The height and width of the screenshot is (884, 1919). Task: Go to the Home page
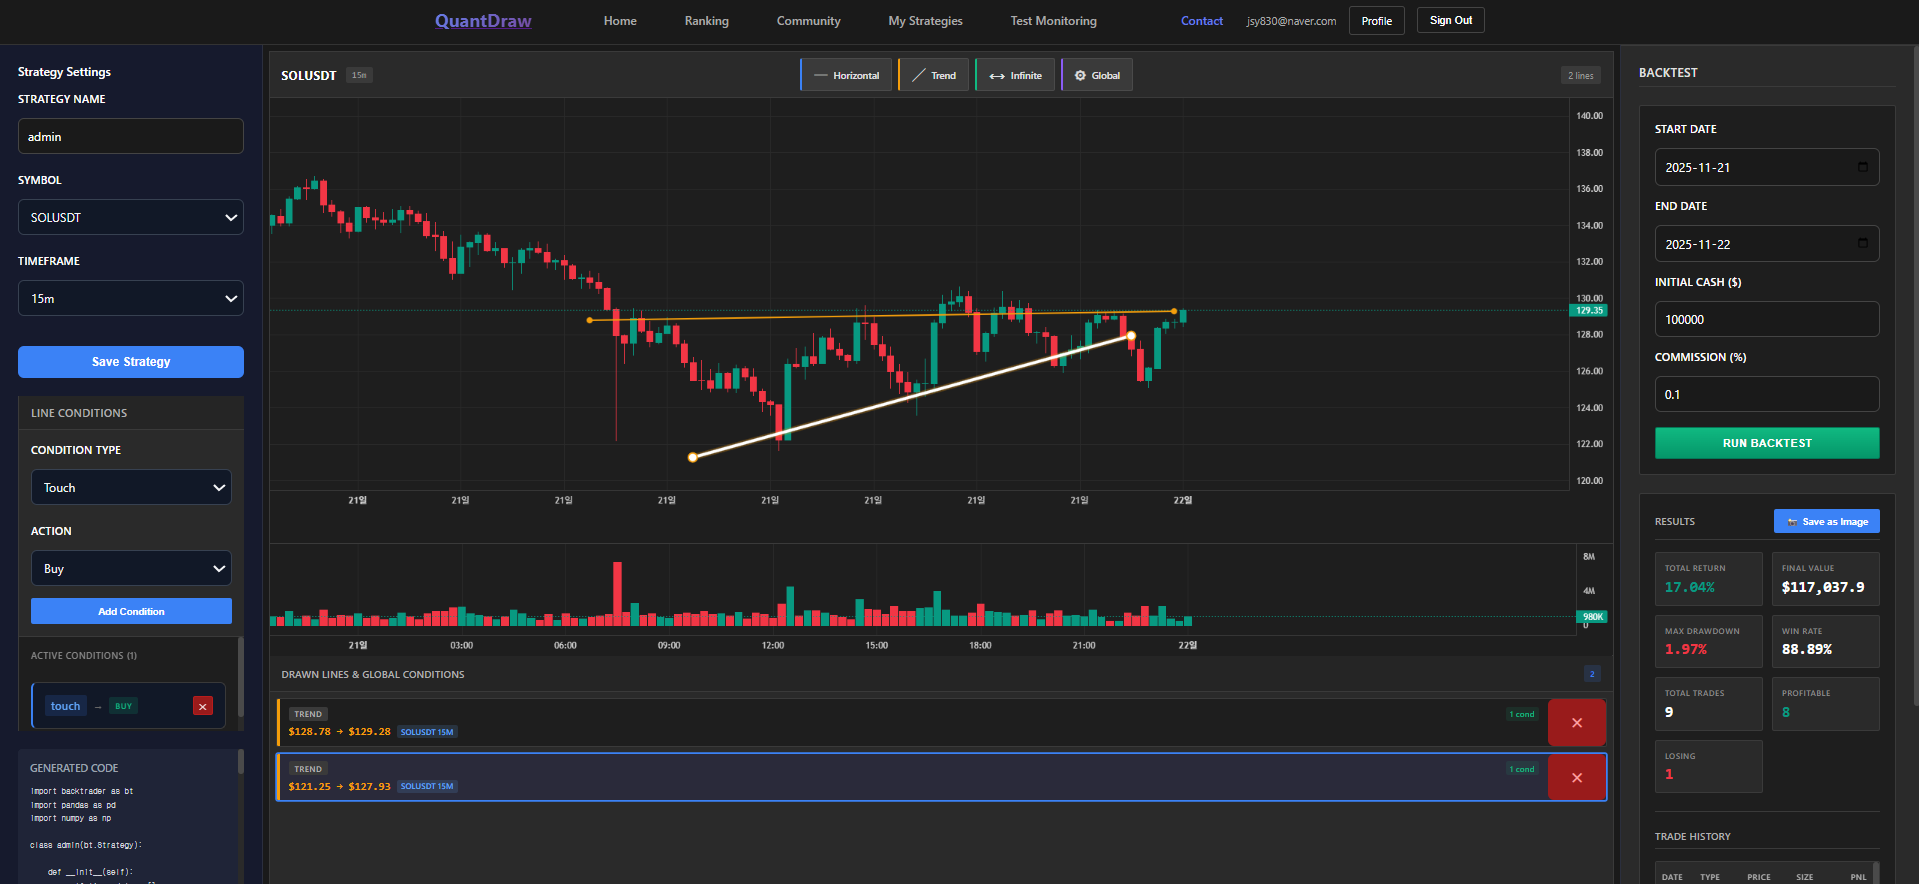[620, 21]
